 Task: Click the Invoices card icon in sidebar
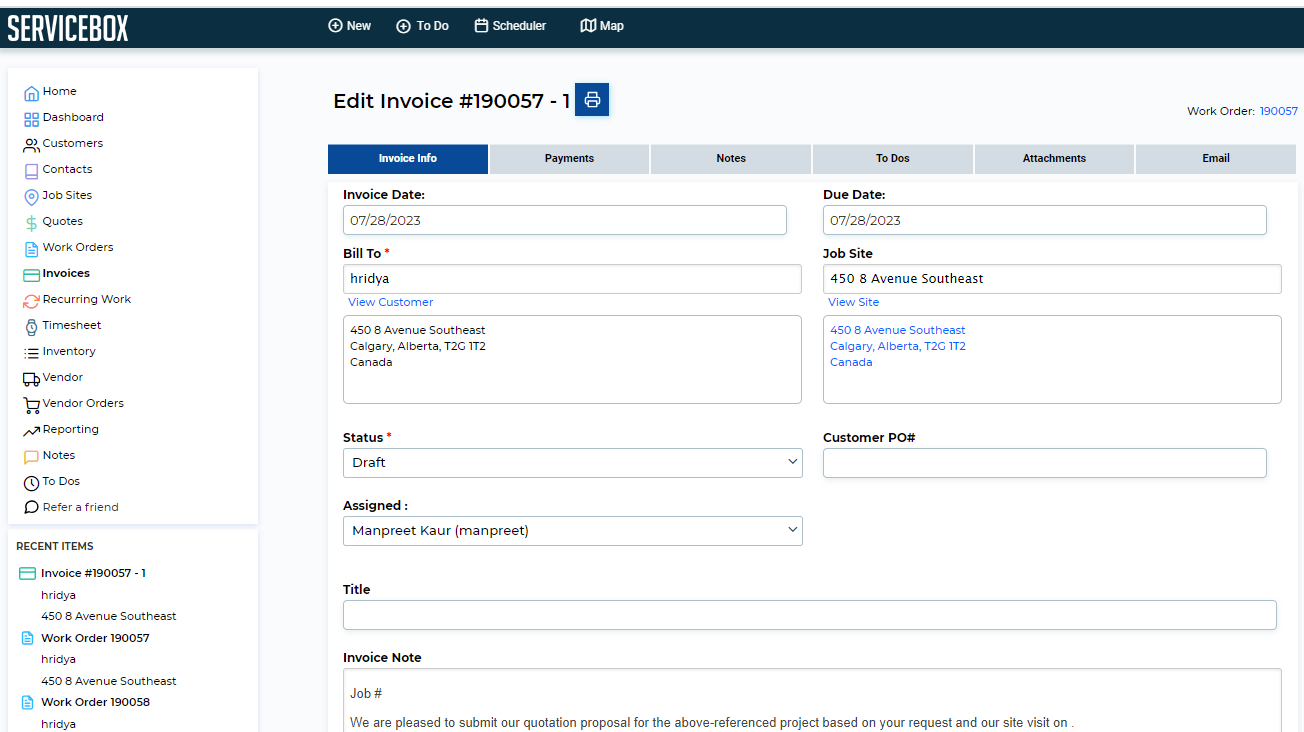coord(31,275)
